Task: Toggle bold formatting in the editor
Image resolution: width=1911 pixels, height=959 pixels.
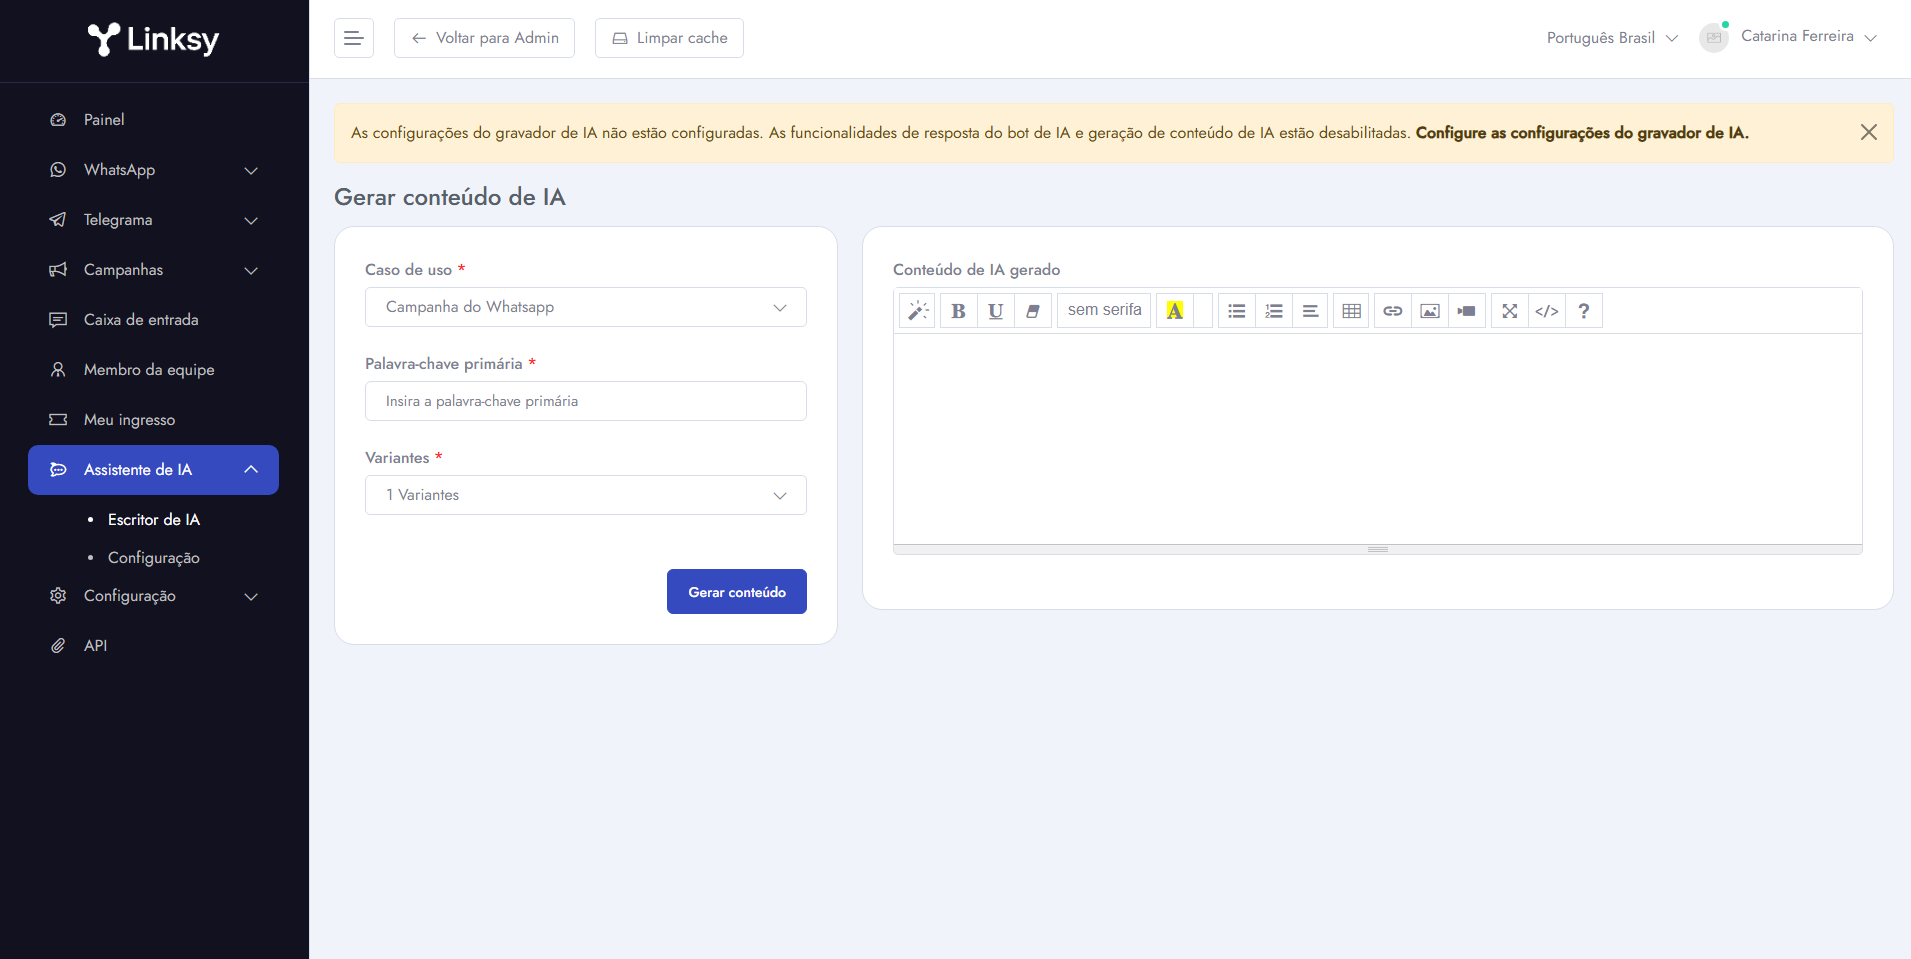Action: [x=958, y=311]
